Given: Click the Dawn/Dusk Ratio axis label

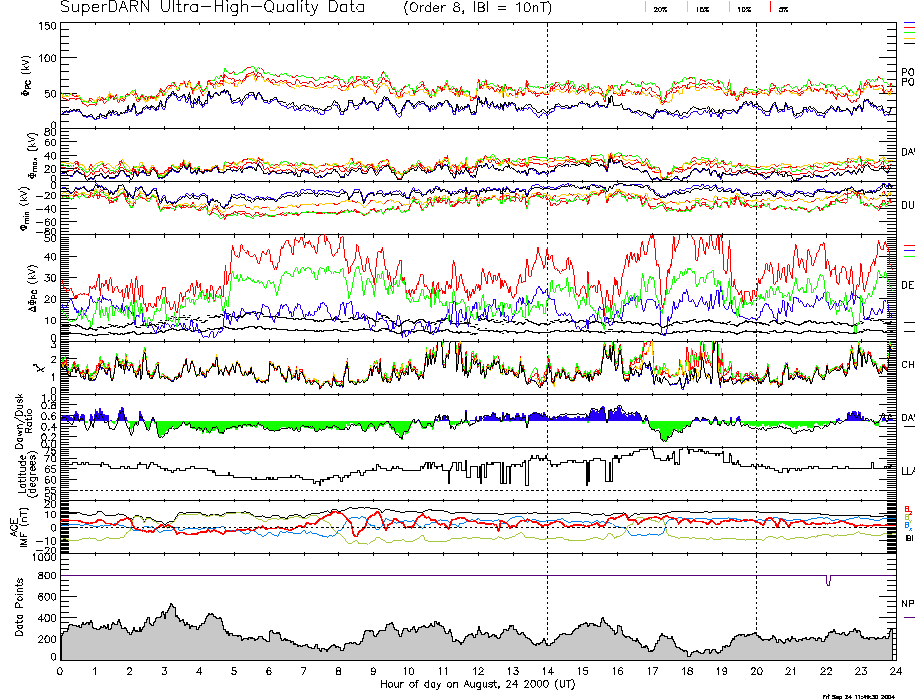Looking at the screenshot, I should point(22,418).
